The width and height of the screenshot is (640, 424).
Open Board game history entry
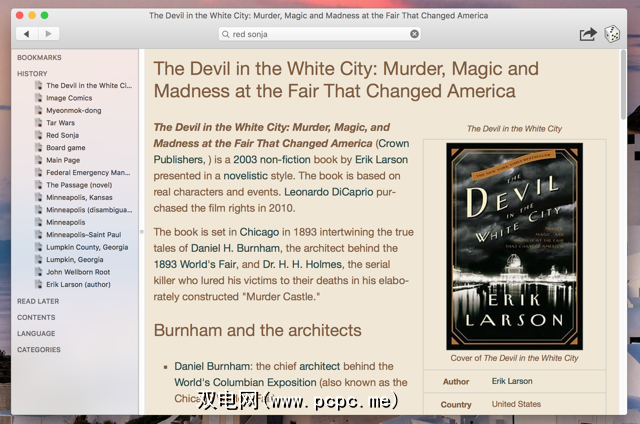(66, 148)
